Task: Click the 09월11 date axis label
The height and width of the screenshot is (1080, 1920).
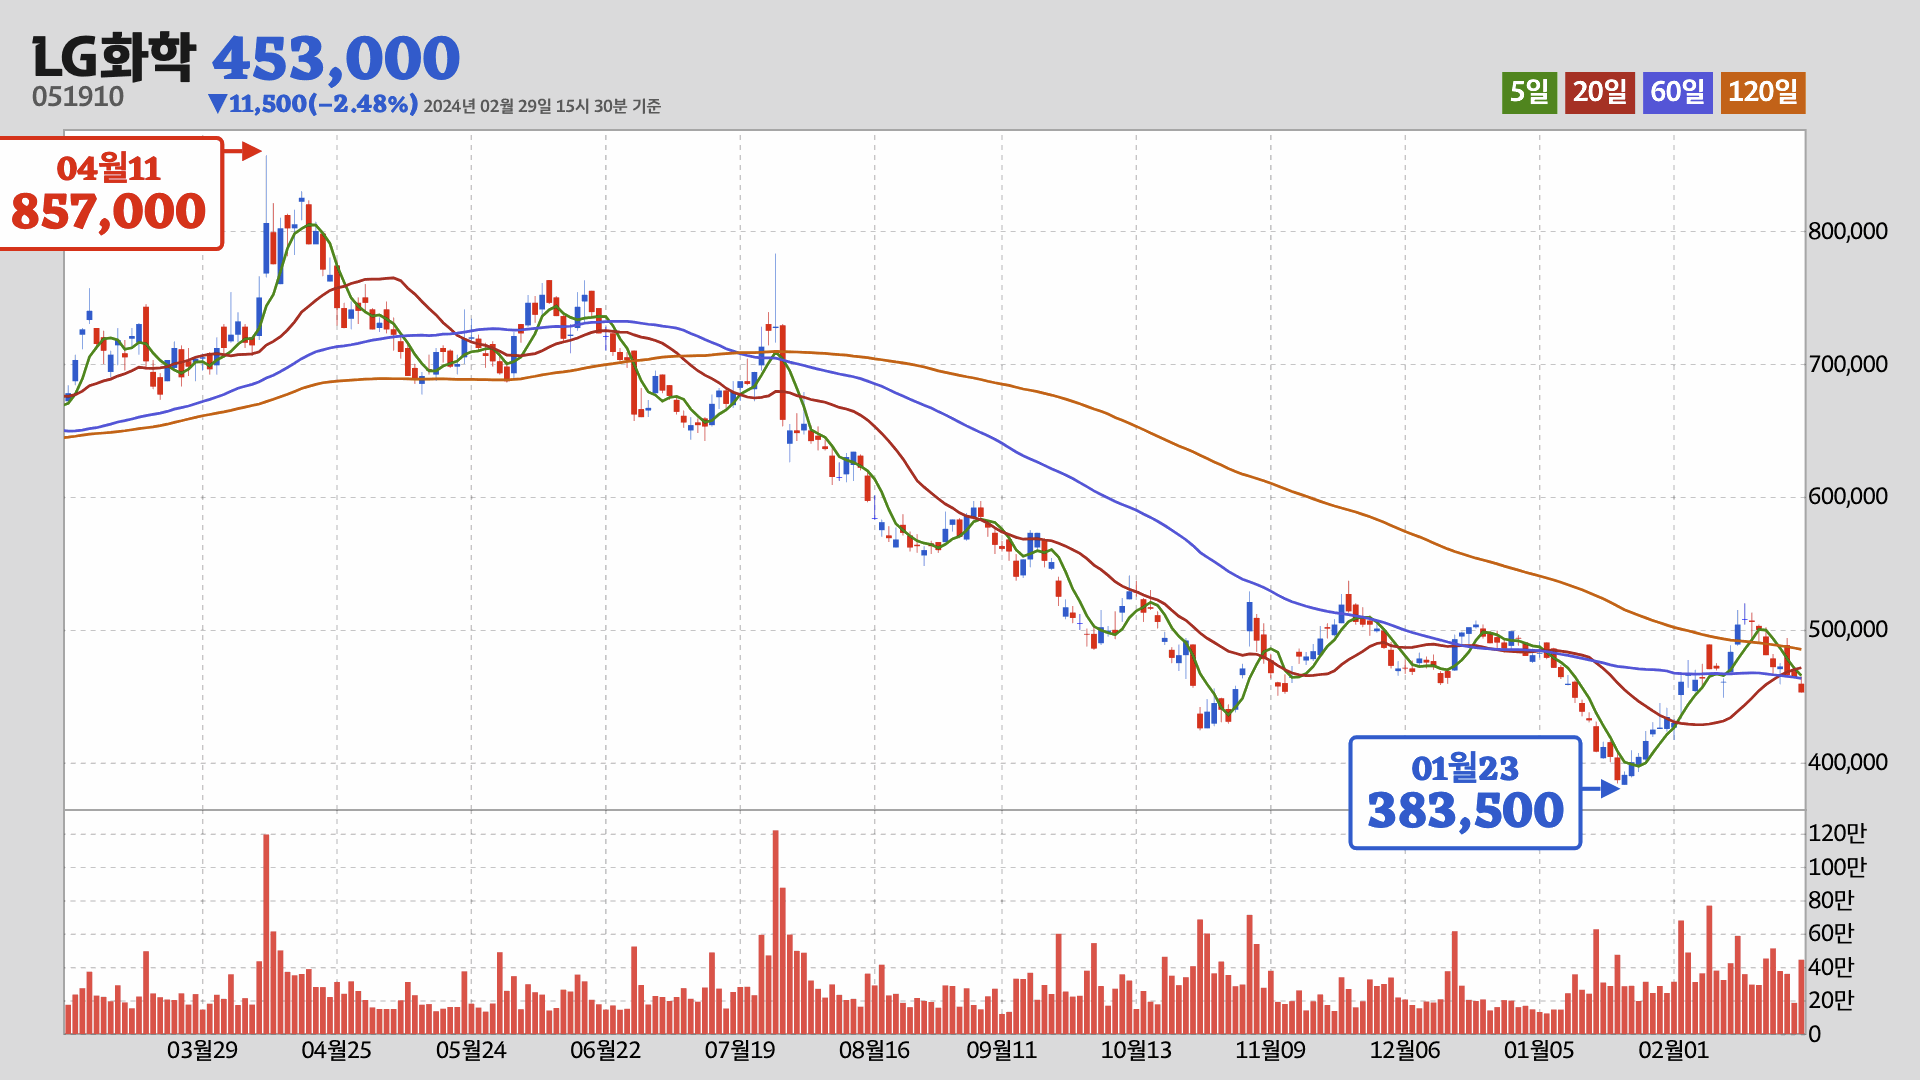Action: click(1001, 1051)
